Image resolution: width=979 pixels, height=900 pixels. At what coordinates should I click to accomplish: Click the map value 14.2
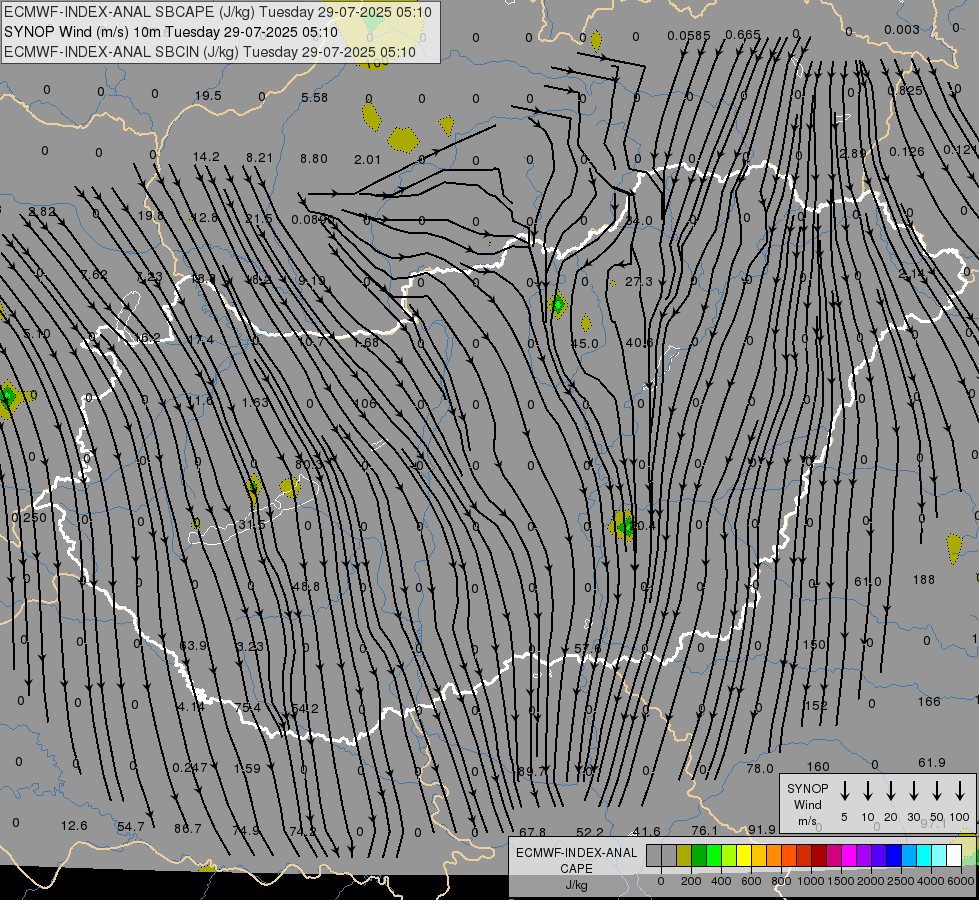[x=206, y=156]
